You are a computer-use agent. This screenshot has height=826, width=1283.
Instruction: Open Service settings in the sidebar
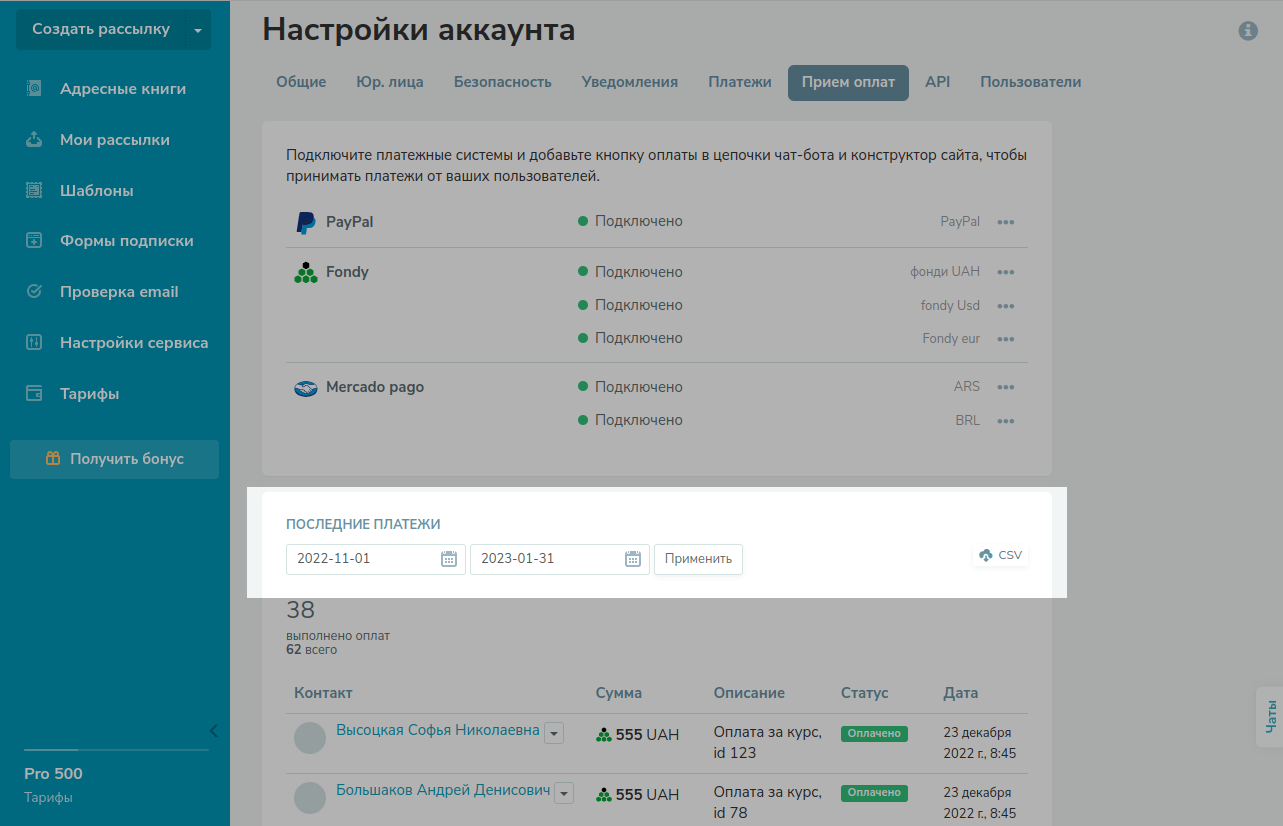(133, 343)
